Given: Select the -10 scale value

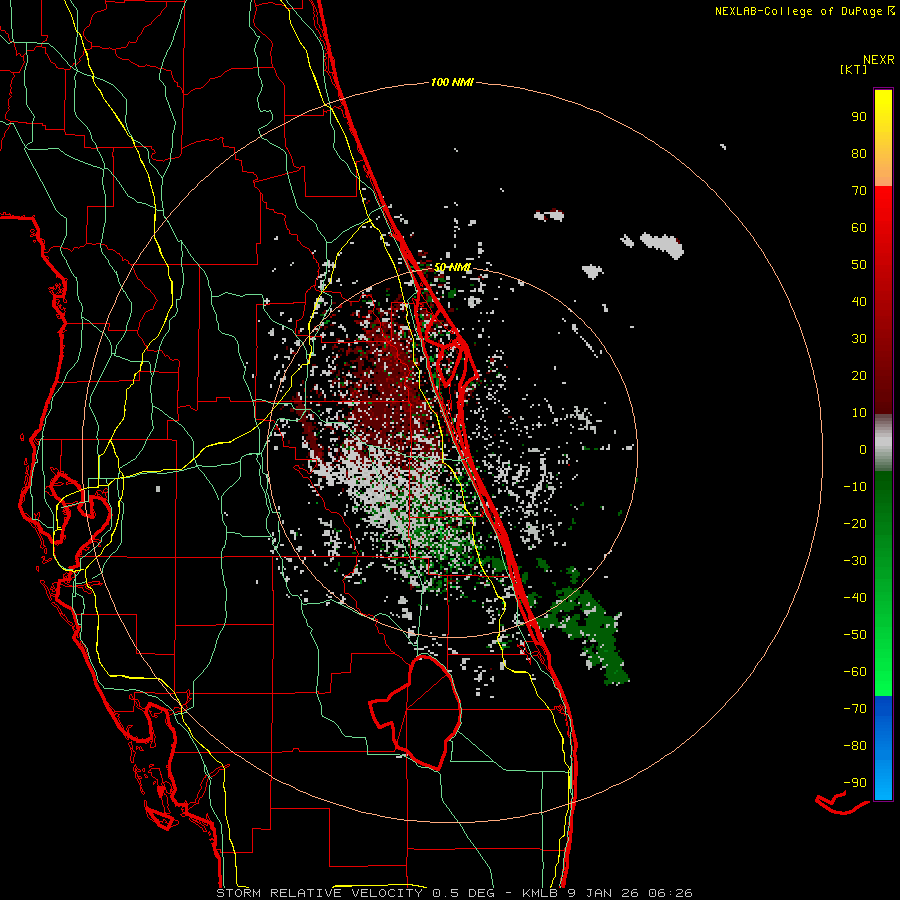Looking at the screenshot, I should point(855,487).
